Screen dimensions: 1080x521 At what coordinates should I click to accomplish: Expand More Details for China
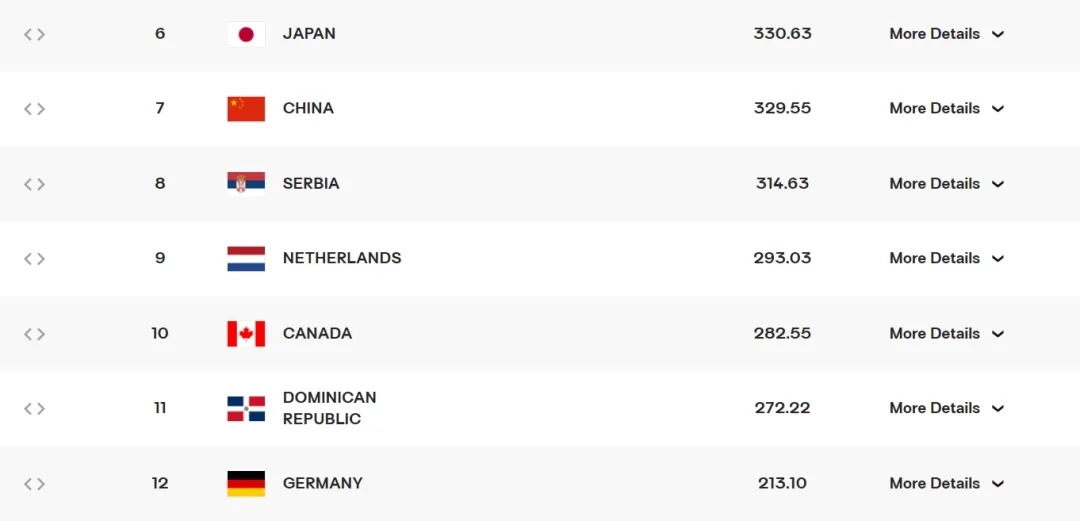946,109
